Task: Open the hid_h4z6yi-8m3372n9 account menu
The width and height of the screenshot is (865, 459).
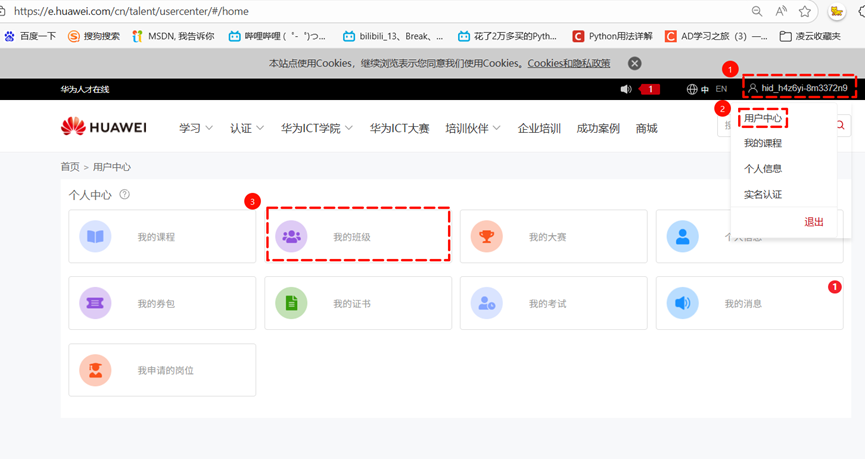Action: click(799, 88)
